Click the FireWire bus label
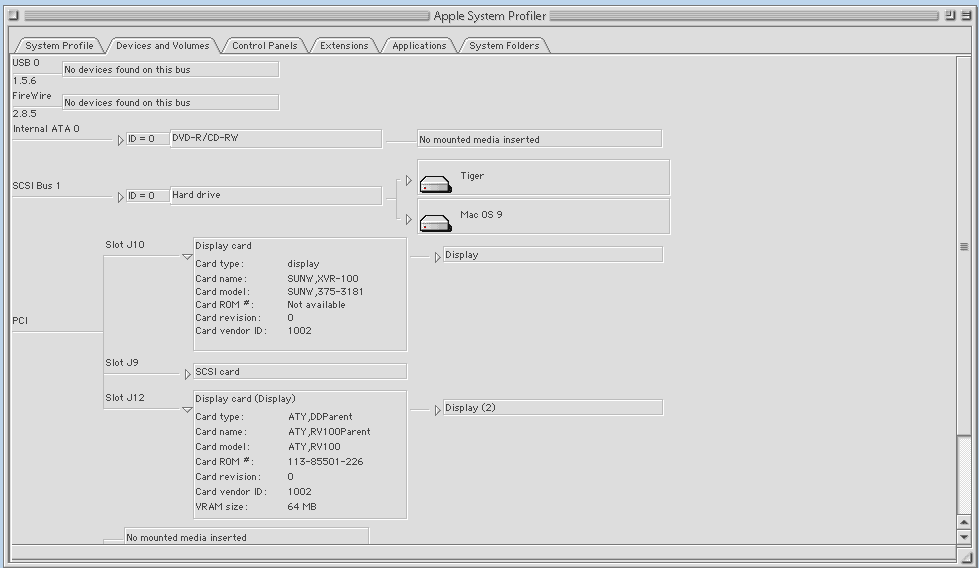 tap(32, 95)
